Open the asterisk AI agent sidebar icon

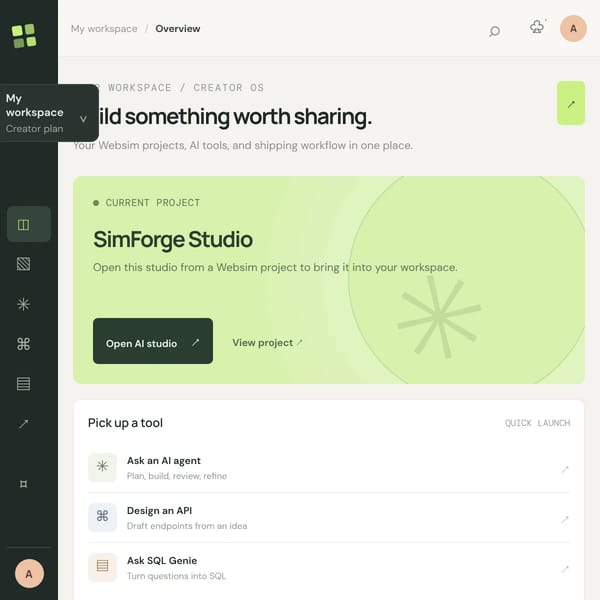[x=23, y=304]
